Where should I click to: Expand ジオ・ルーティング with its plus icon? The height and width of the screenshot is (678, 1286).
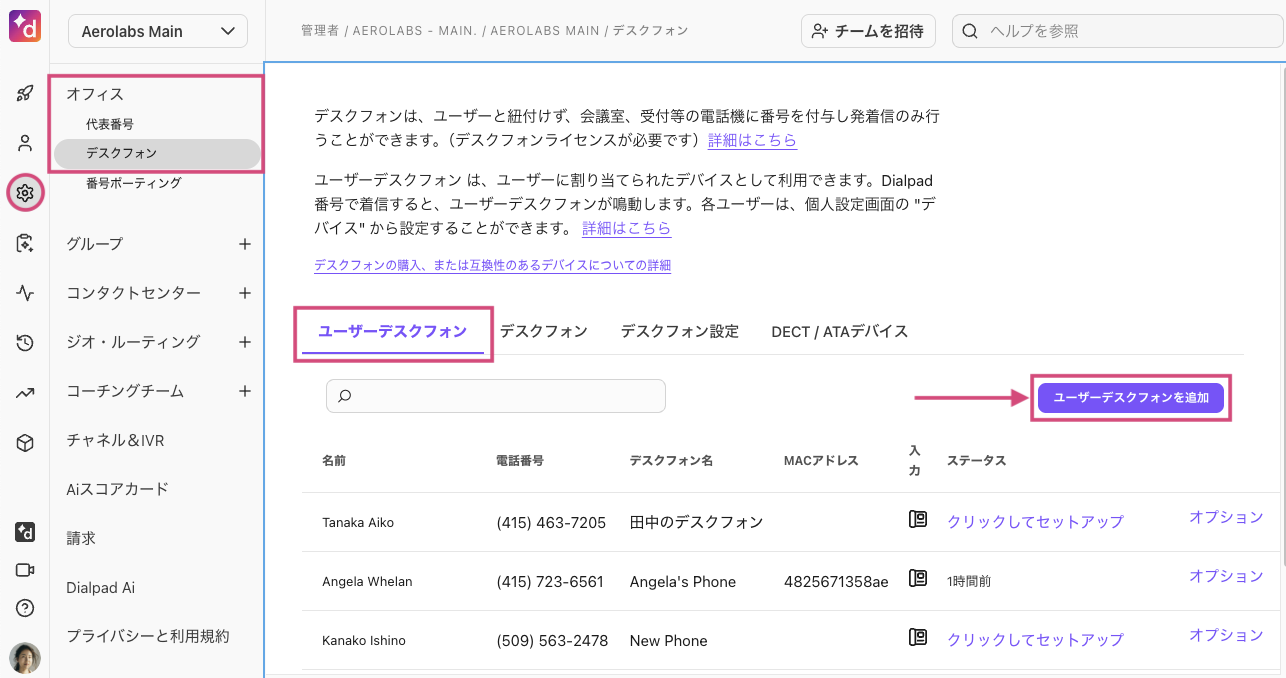(x=244, y=342)
